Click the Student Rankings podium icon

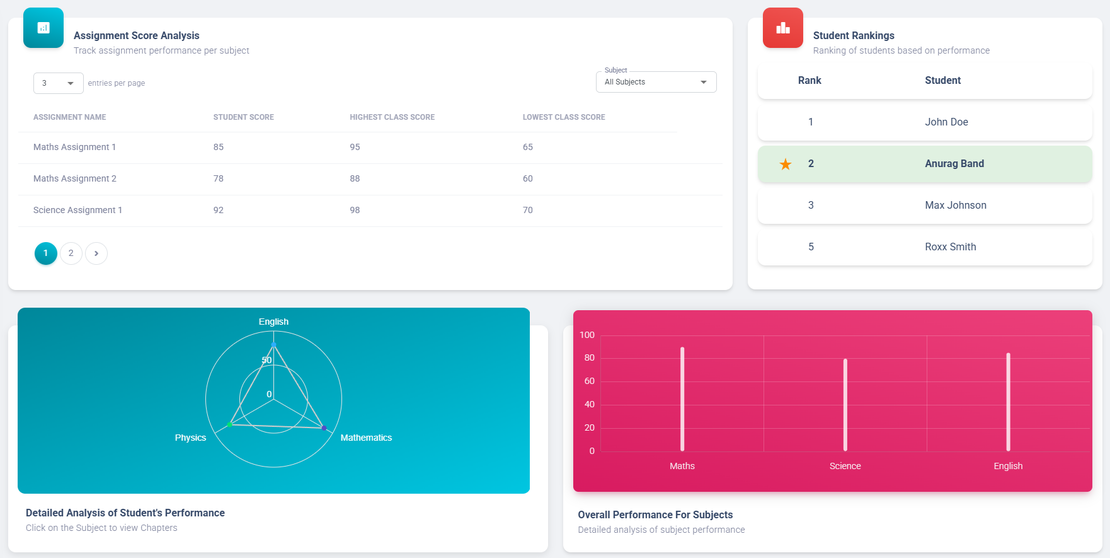pos(782,28)
